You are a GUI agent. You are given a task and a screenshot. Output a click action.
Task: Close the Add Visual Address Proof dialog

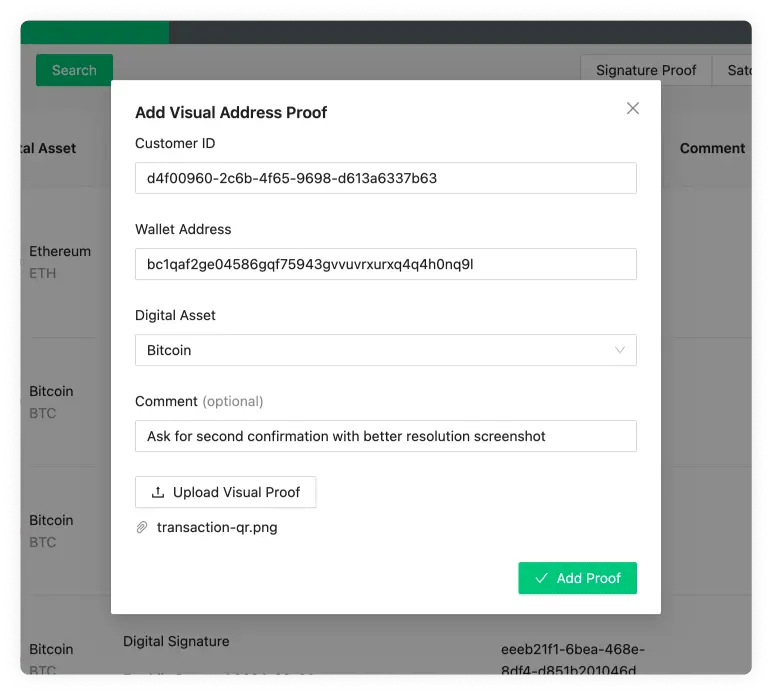click(x=632, y=108)
